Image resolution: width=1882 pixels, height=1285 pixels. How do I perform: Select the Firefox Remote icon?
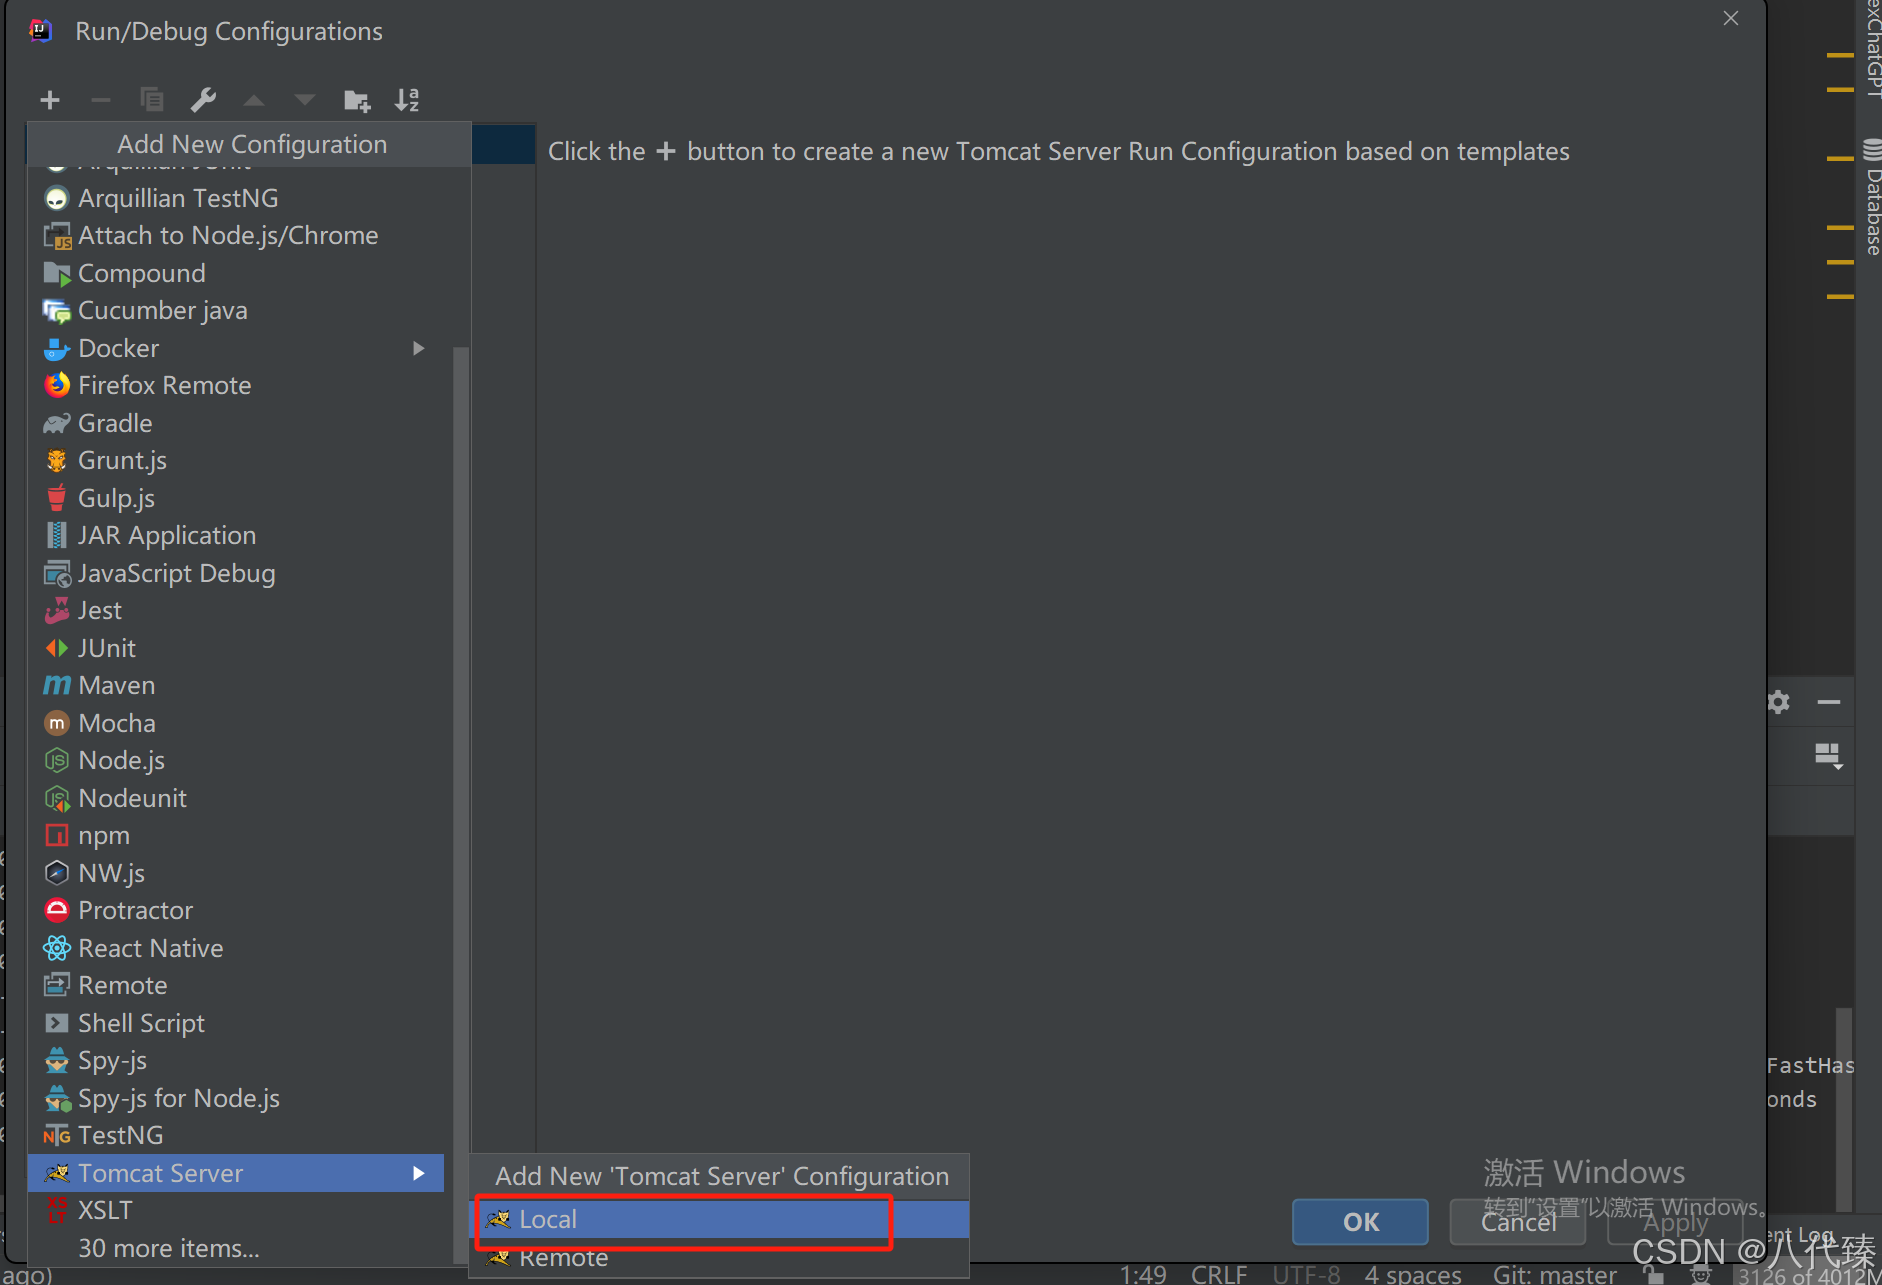(x=57, y=385)
